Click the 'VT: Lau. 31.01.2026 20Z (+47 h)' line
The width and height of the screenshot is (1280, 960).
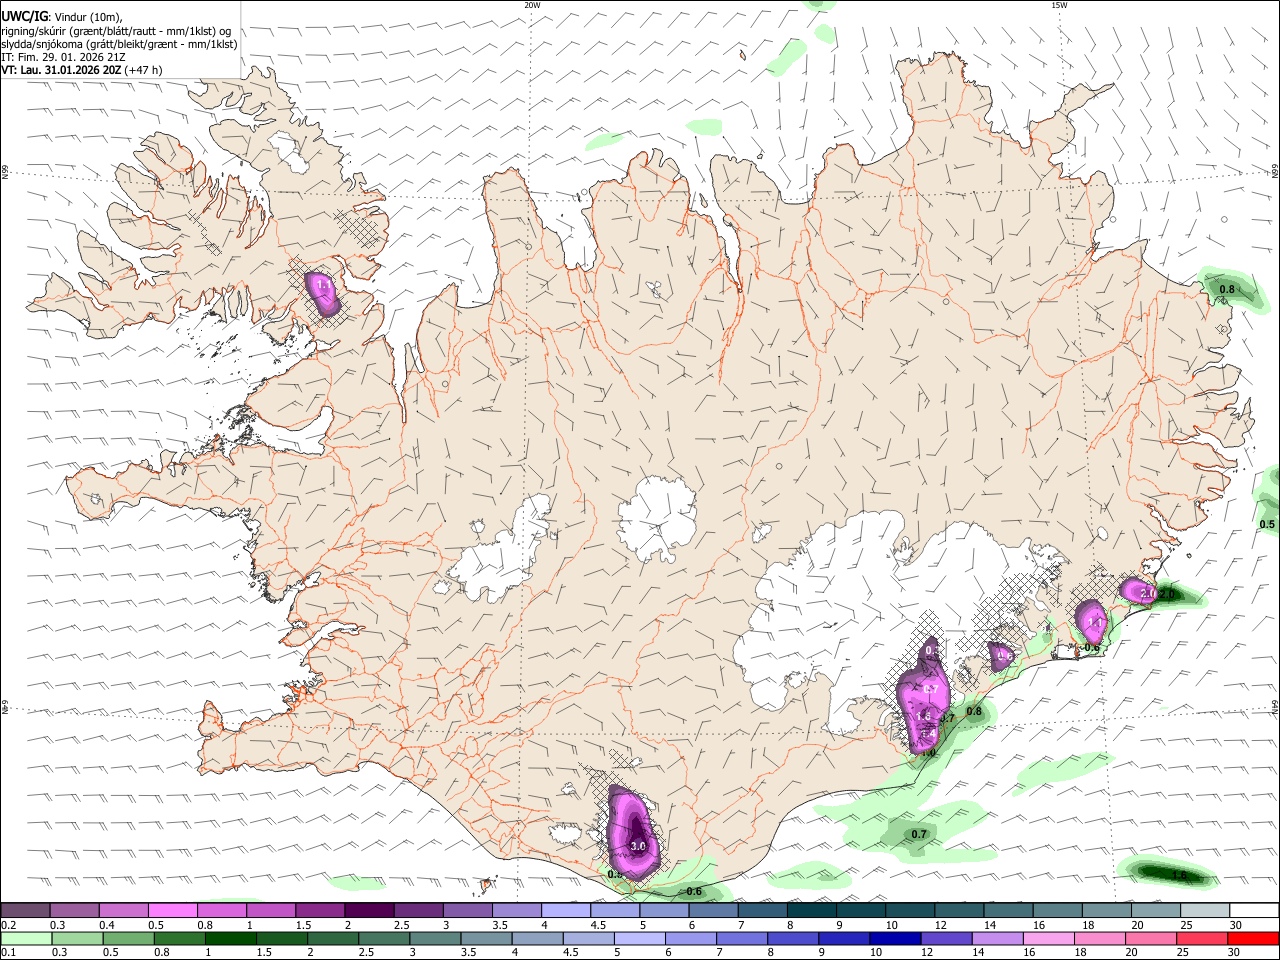[x=82, y=70]
